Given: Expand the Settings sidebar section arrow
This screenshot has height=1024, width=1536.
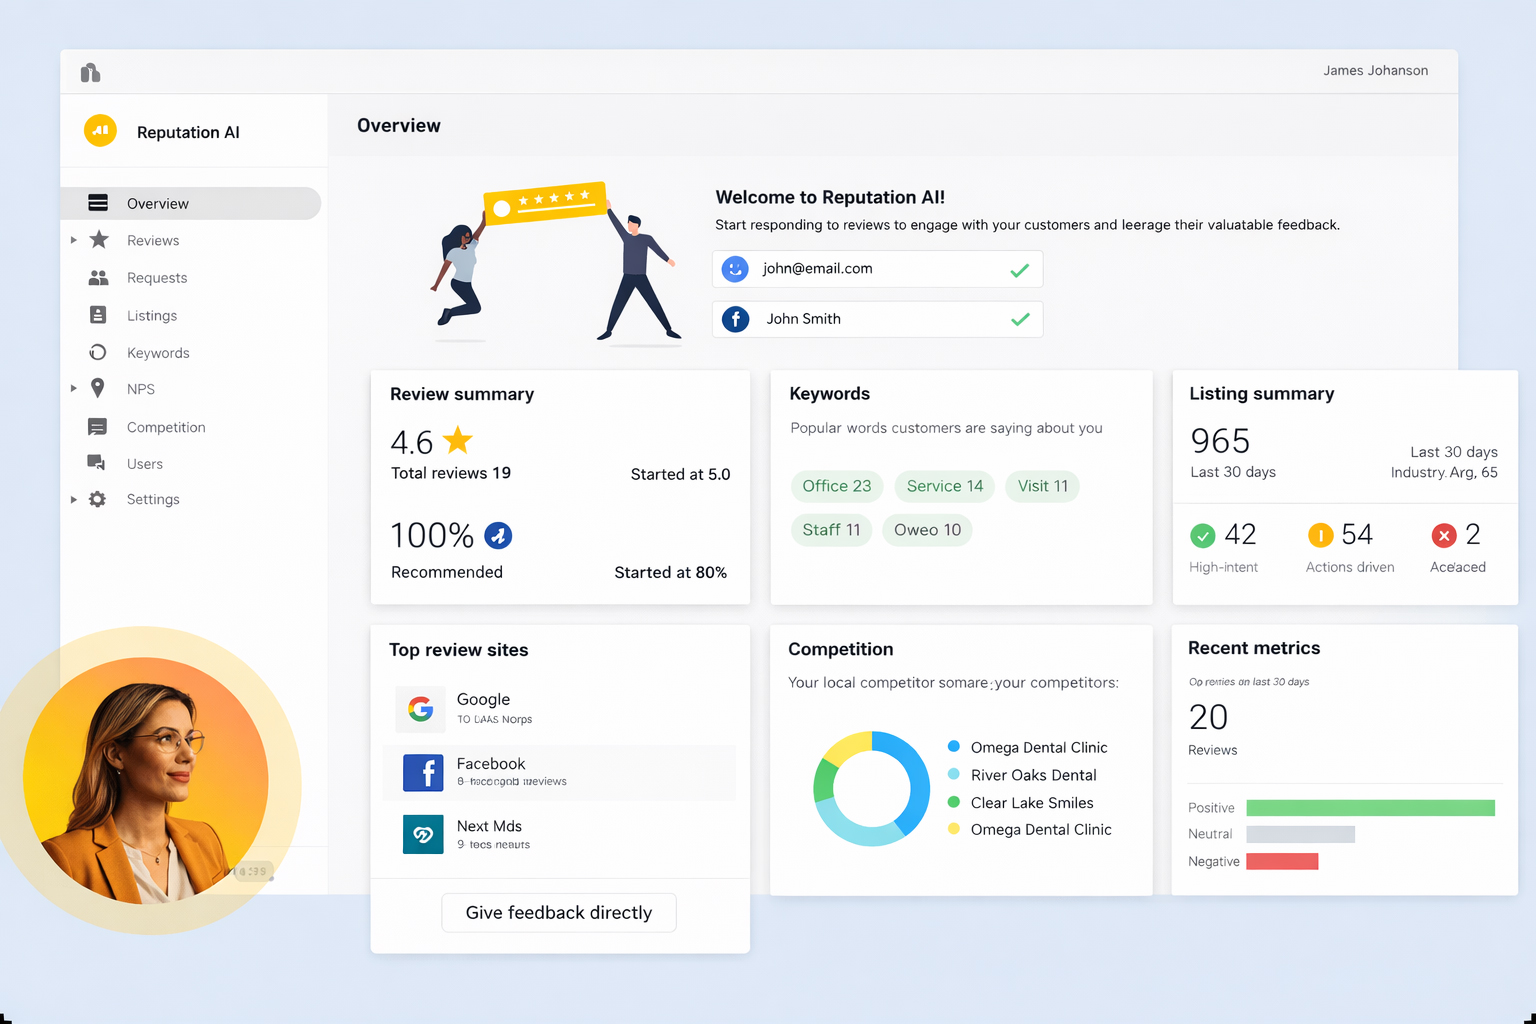Looking at the screenshot, I should point(73,499).
